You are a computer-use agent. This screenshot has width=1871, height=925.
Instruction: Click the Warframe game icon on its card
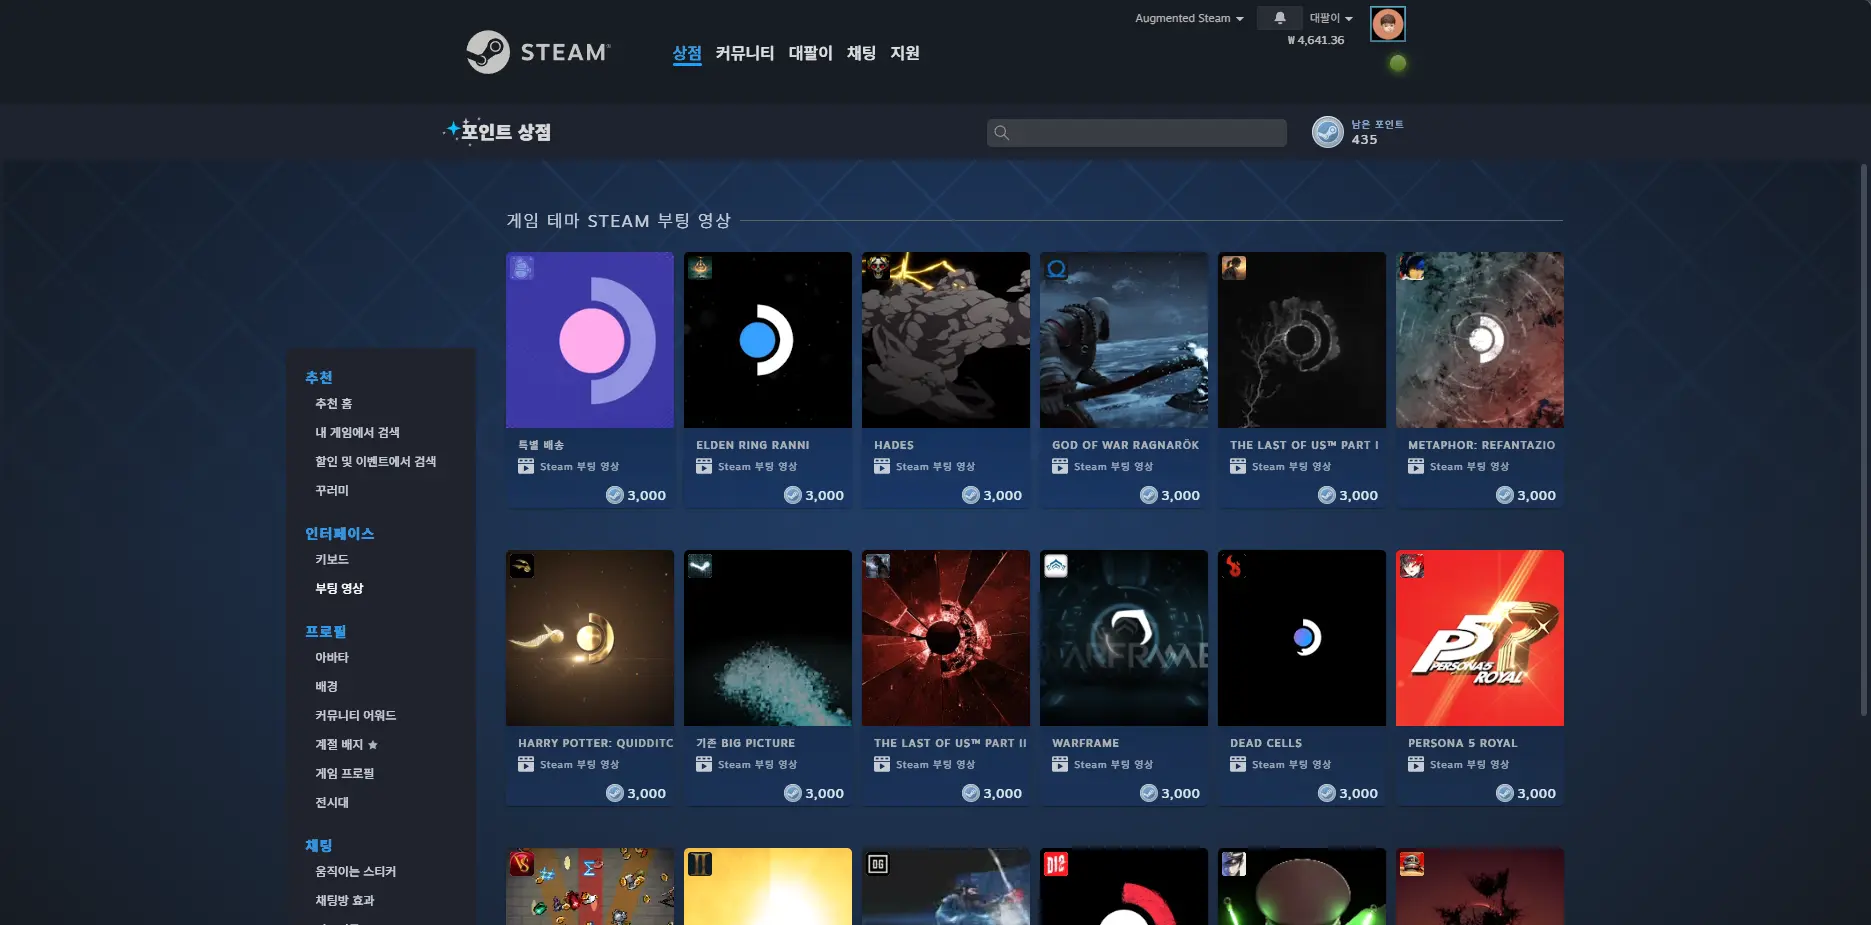1056,566
